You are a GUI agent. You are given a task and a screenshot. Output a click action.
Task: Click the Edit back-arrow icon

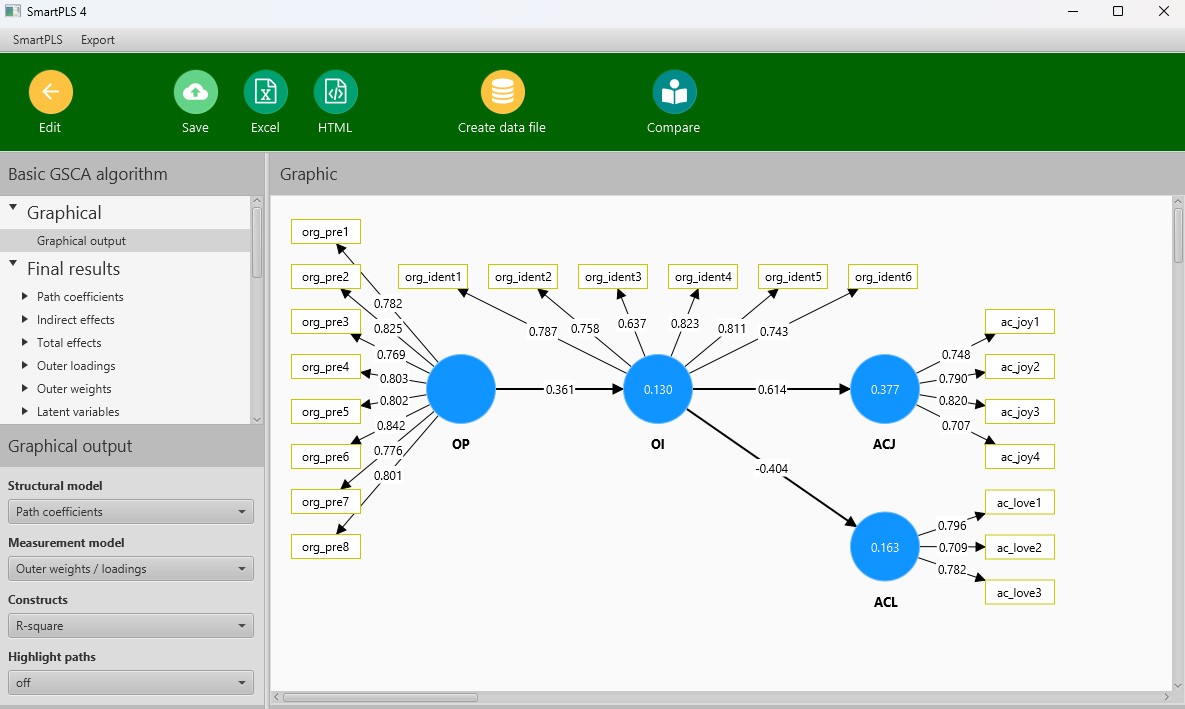coord(50,93)
